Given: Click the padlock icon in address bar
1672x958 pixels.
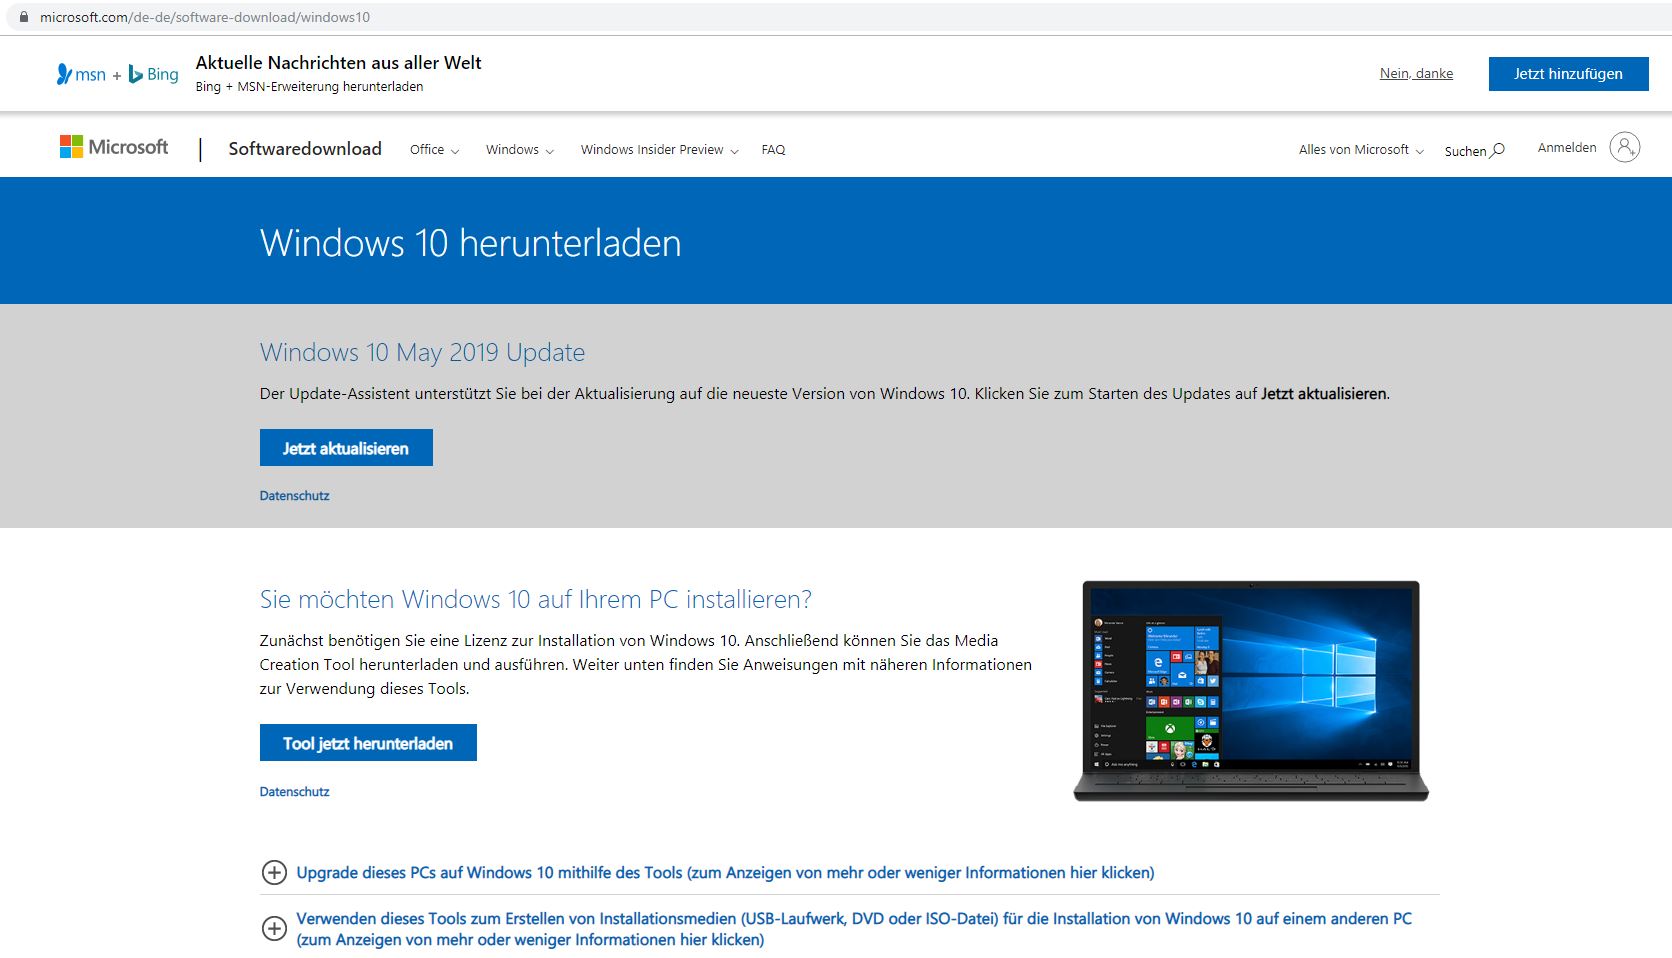Looking at the screenshot, I should [x=24, y=17].
